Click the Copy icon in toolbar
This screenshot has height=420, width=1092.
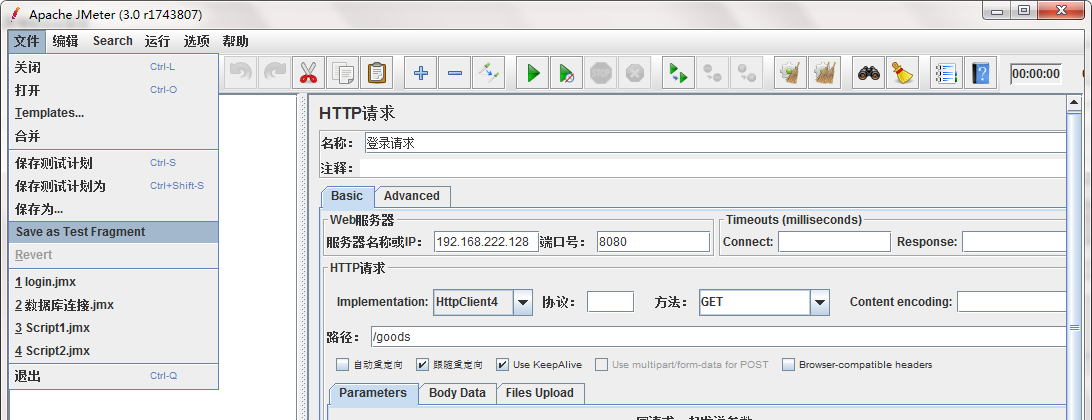(343, 72)
